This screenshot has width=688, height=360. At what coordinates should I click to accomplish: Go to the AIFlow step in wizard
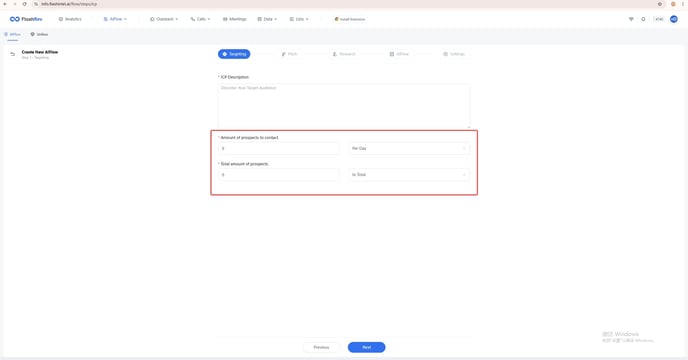399,54
